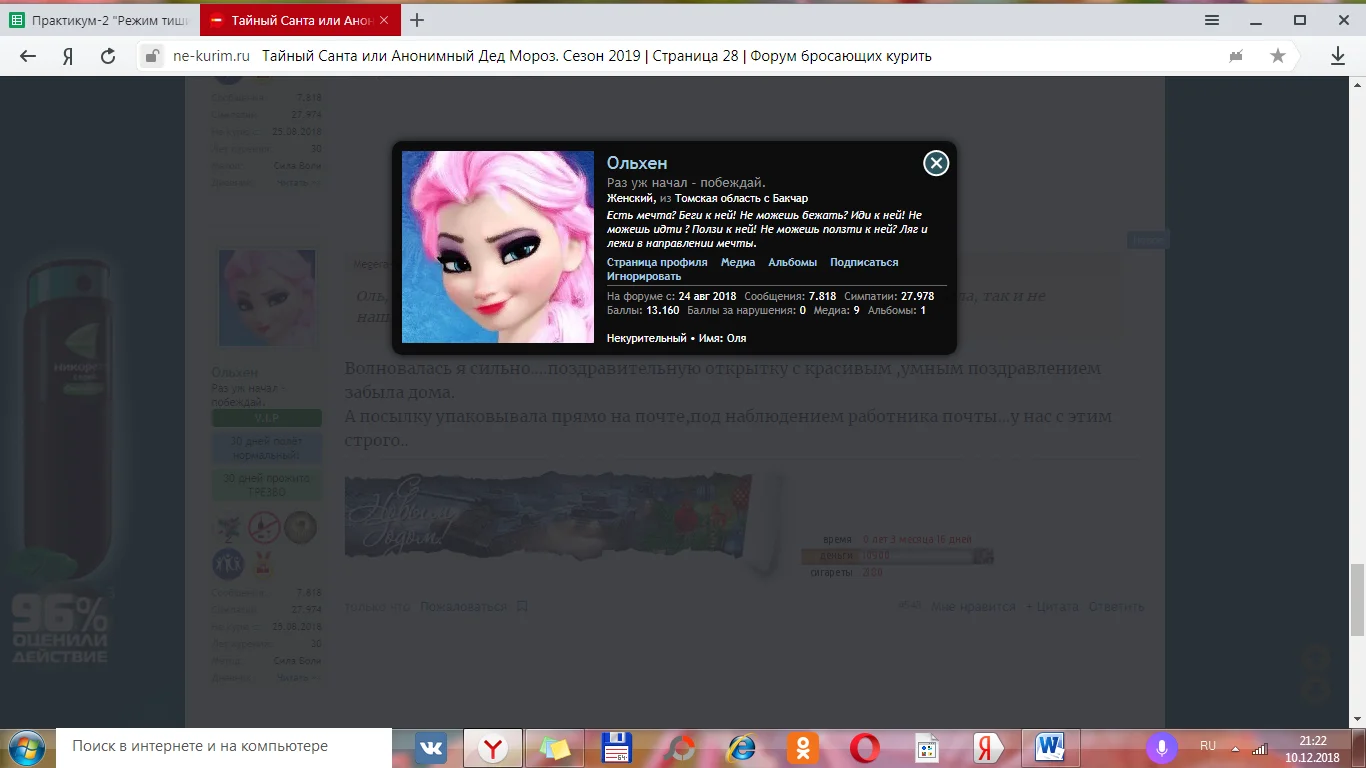Click the Yandex Browser taskbar icon
This screenshot has width=1366, height=768.
coord(492,747)
